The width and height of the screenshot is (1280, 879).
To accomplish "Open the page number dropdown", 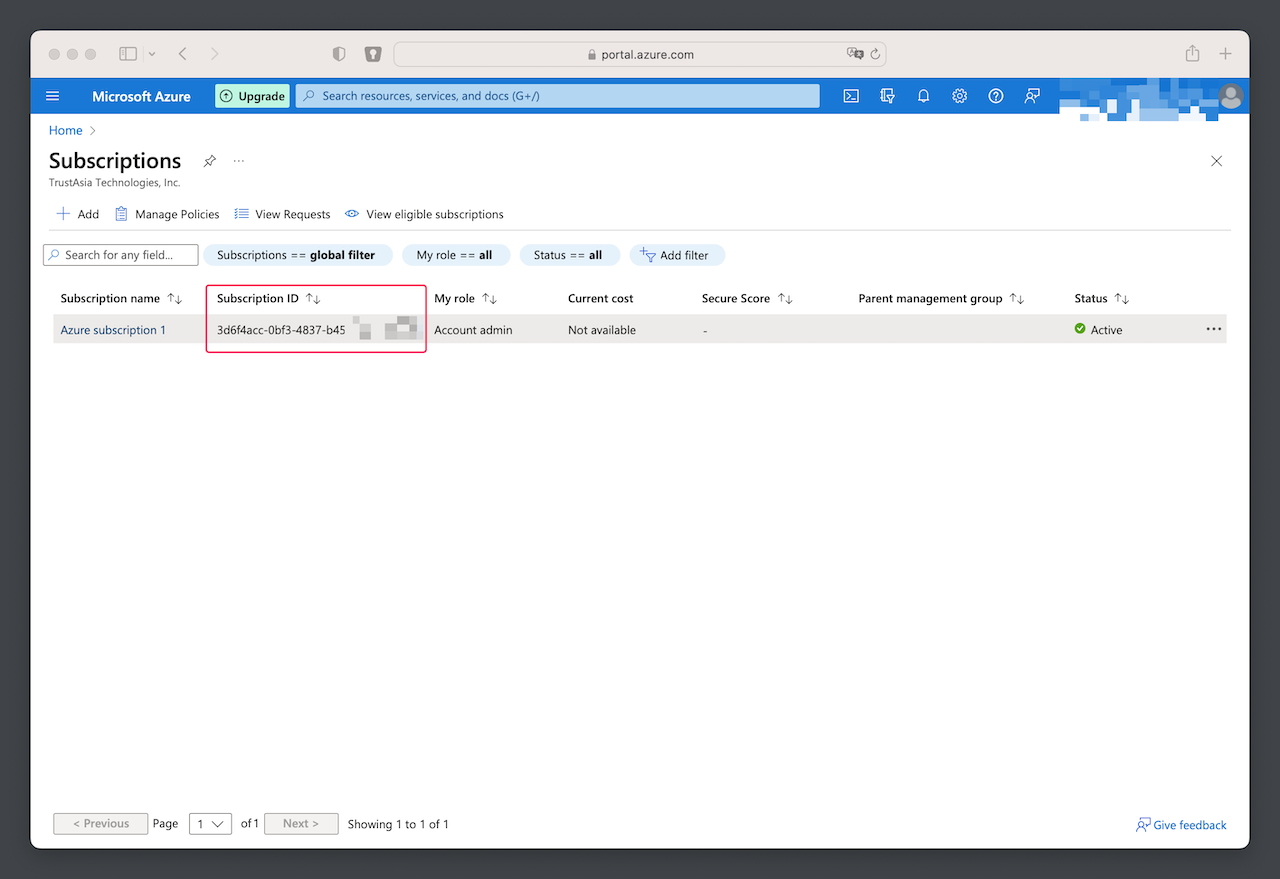I will click(210, 824).
